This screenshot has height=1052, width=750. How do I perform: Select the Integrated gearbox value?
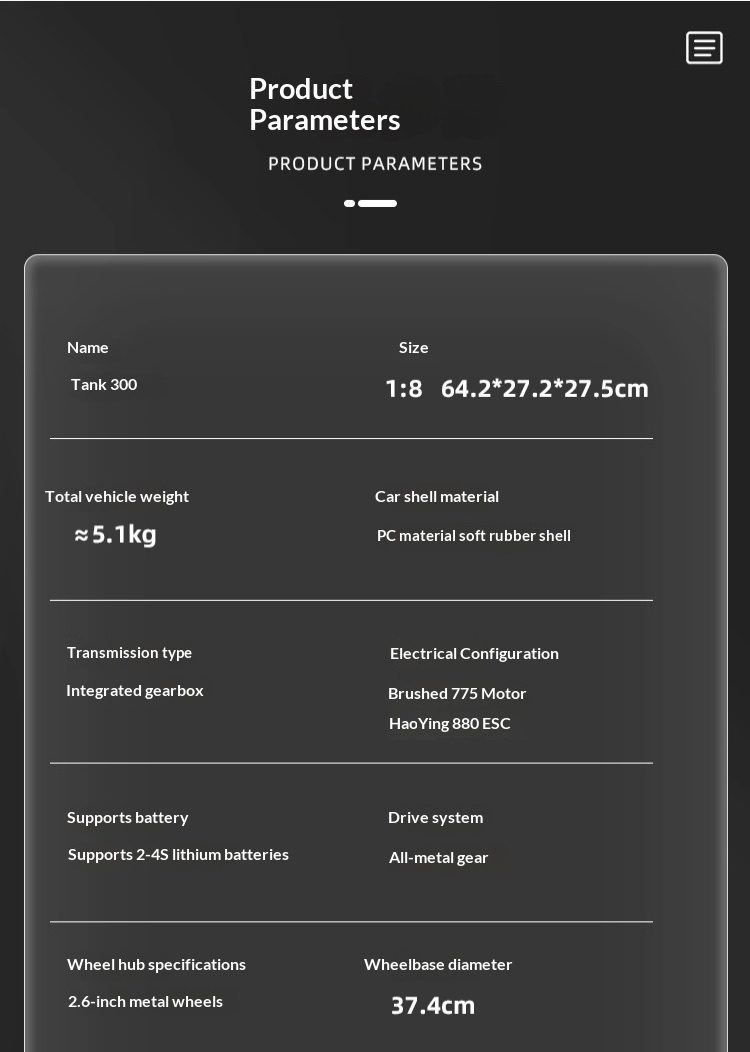[135, 691]
